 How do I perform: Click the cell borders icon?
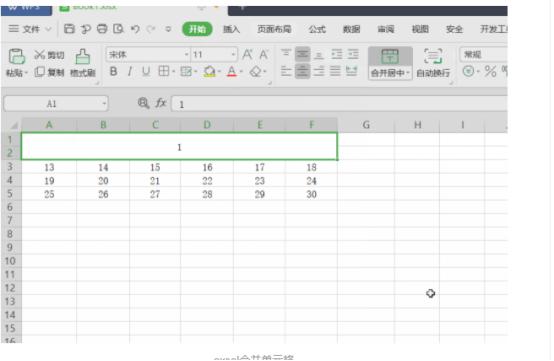coord(164,72)
